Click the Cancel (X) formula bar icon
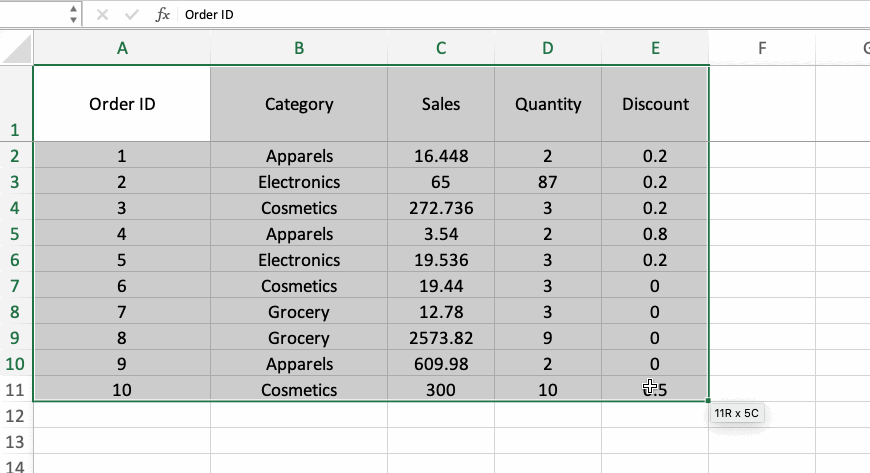870x473 pixels. tap(104, 15)
